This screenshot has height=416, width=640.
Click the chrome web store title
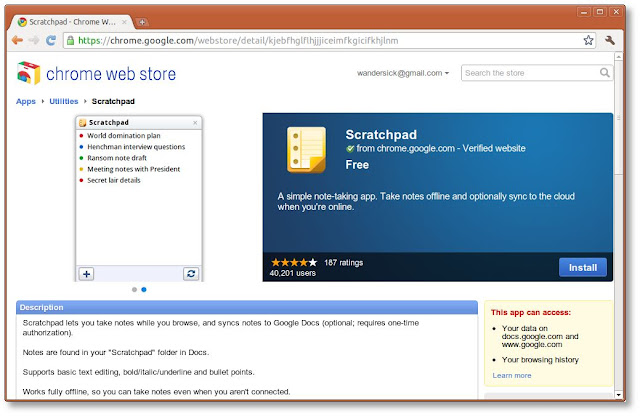(111, 74)
